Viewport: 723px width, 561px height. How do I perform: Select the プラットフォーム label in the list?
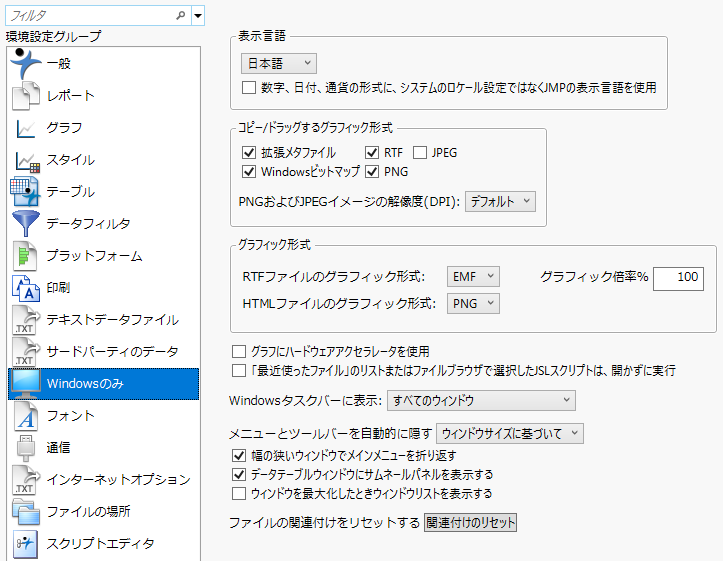(95, 255)
